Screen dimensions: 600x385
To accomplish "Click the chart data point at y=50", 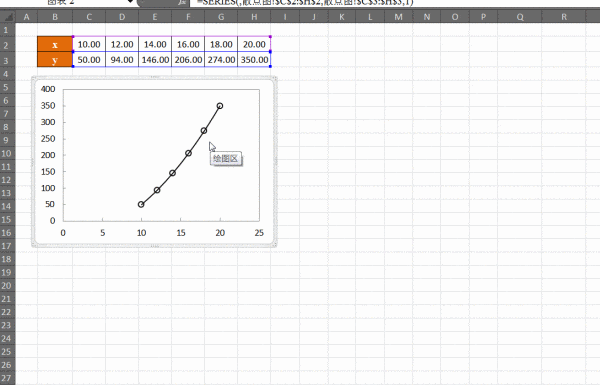I will coord(141,205).
